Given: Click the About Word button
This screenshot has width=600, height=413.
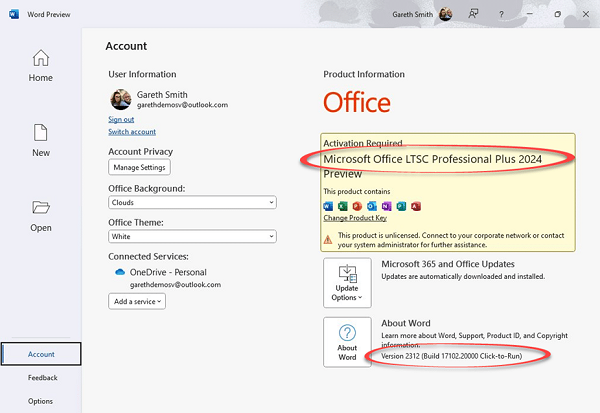Looking at the screenshot, I should click(347, 342).
